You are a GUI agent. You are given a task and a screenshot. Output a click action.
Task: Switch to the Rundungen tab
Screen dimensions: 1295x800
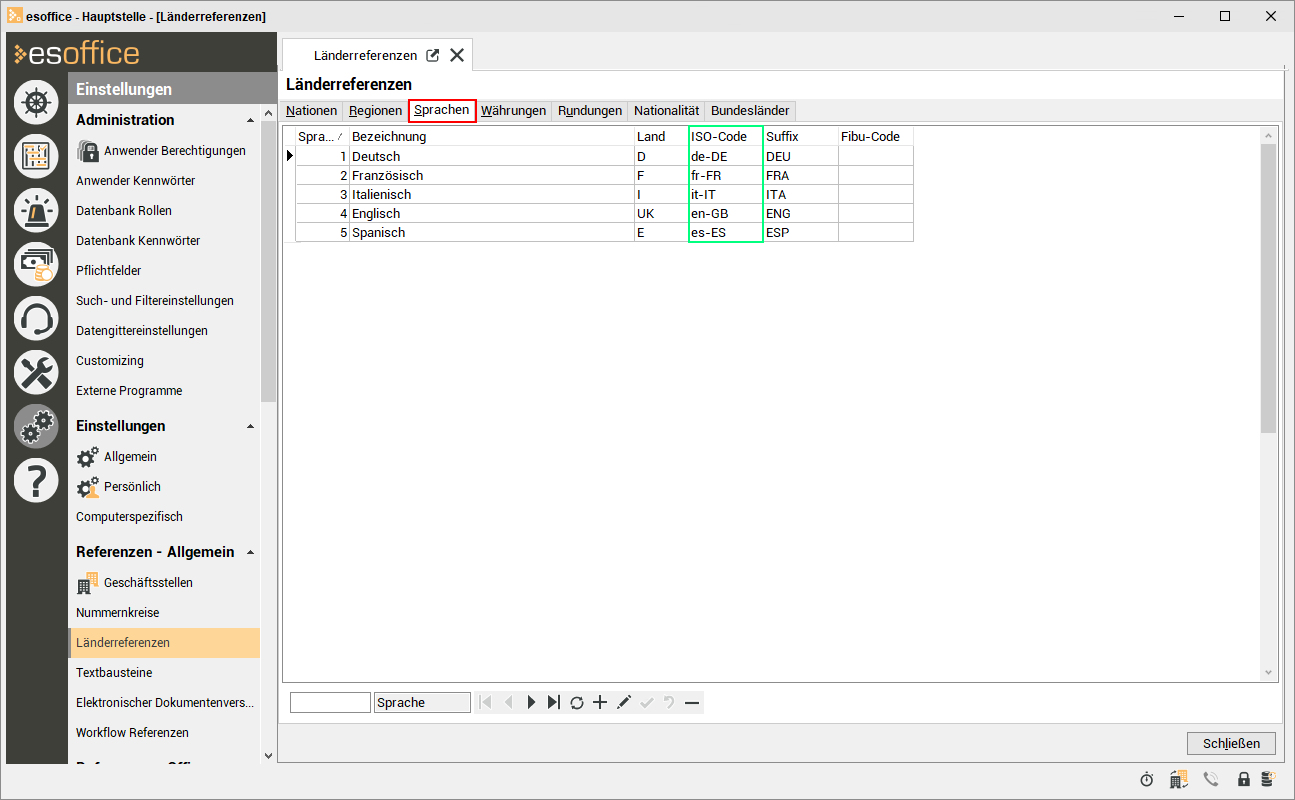click(590, 111)
